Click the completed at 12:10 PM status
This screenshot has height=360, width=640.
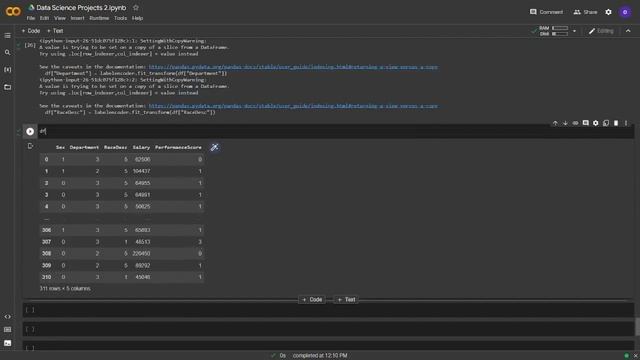tap(320, 356)
